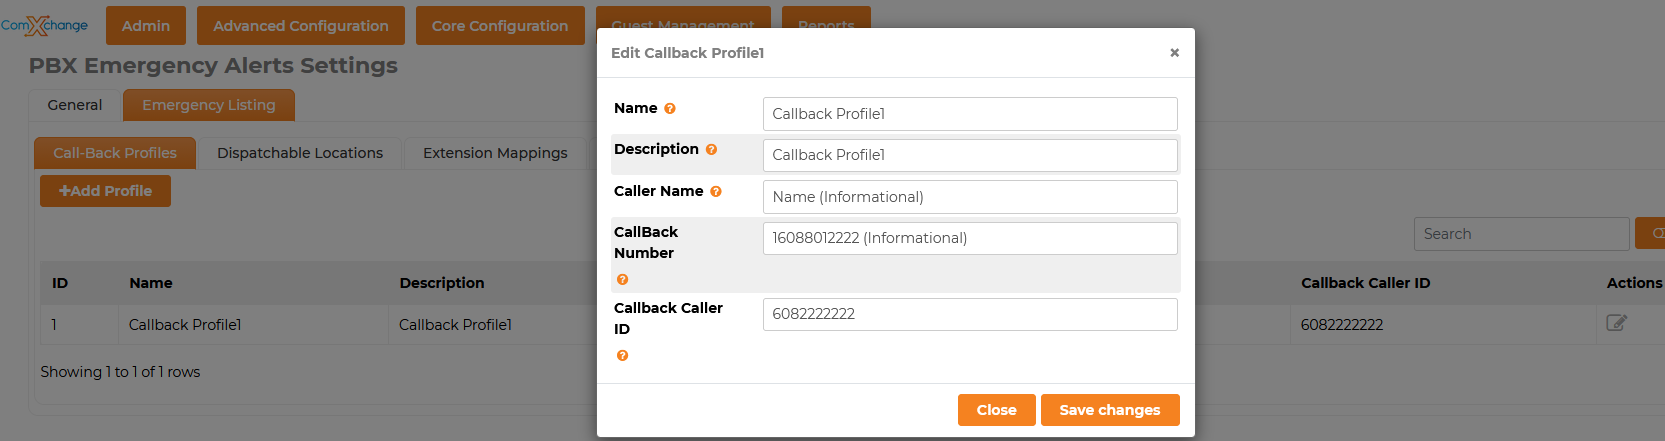The width and height of the screenshot is (1665, 441).
Task: Switch to the General tab
Action: click(x=75, y=105)
